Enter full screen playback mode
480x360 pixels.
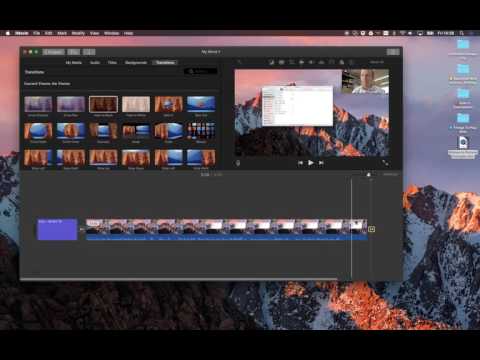(x=385, y=163)
